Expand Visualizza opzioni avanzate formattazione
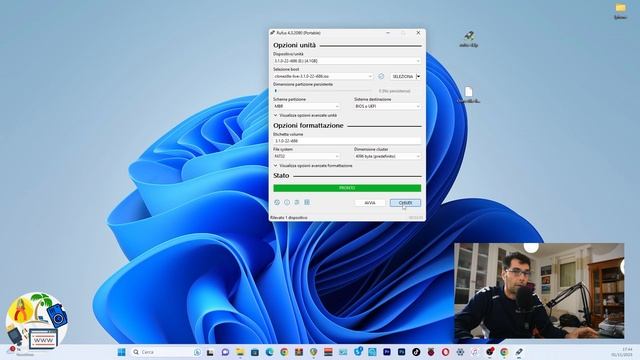 point(313,166)
